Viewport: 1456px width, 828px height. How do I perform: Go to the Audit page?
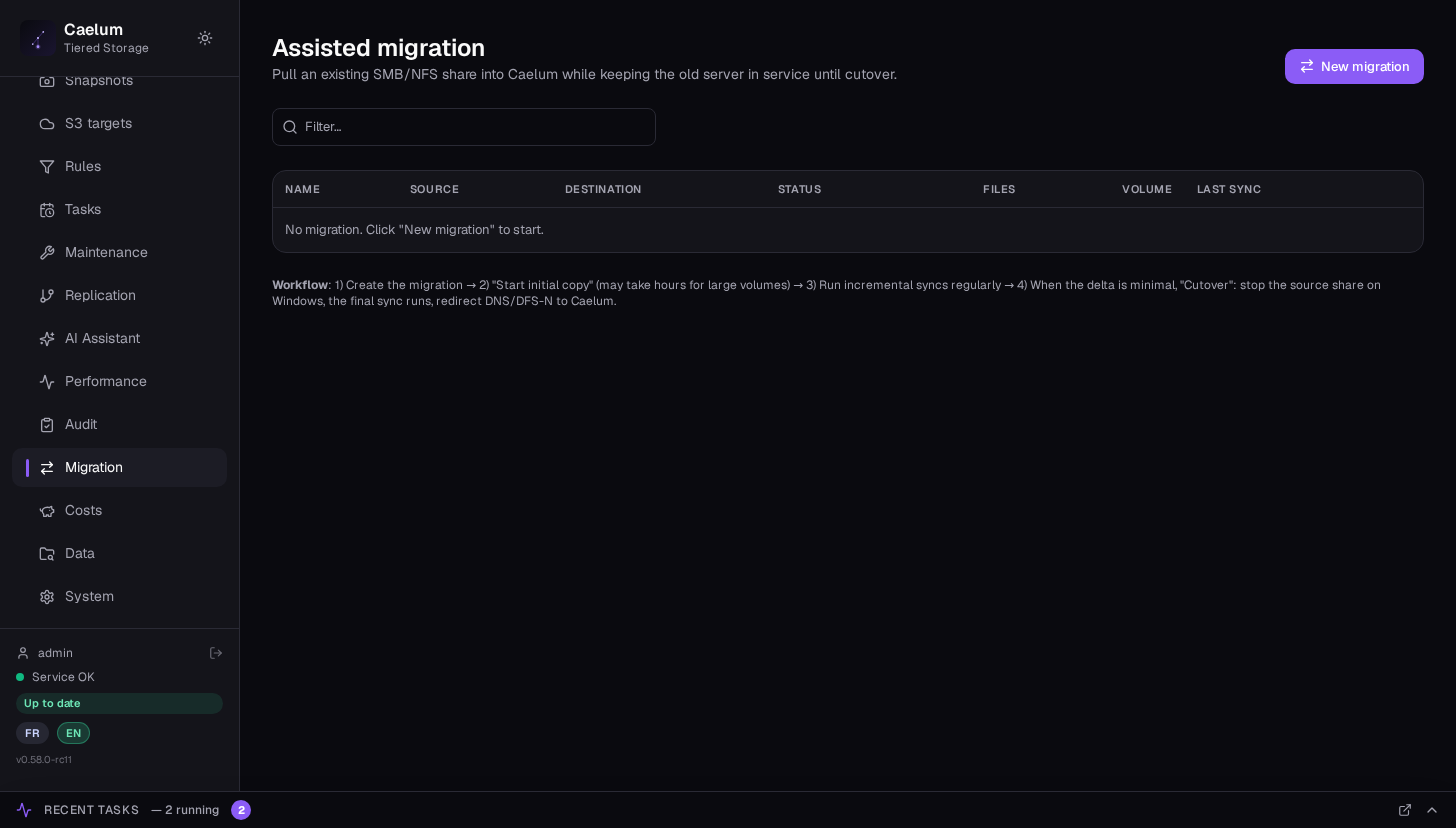click(119, 425)
